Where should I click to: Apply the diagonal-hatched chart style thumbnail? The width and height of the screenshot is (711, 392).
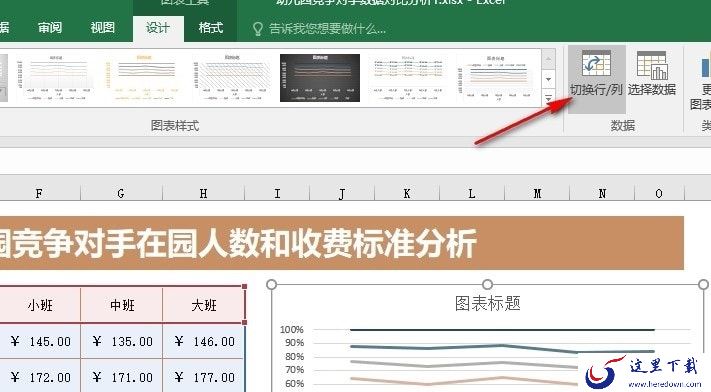tap(231, 78)
